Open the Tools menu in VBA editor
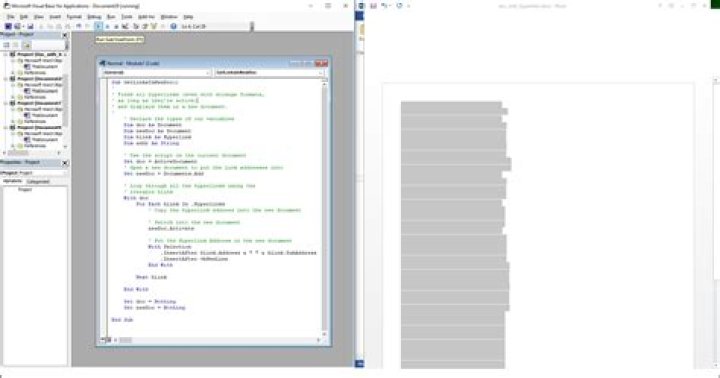720x378 pixels. (x=127, y=17)
